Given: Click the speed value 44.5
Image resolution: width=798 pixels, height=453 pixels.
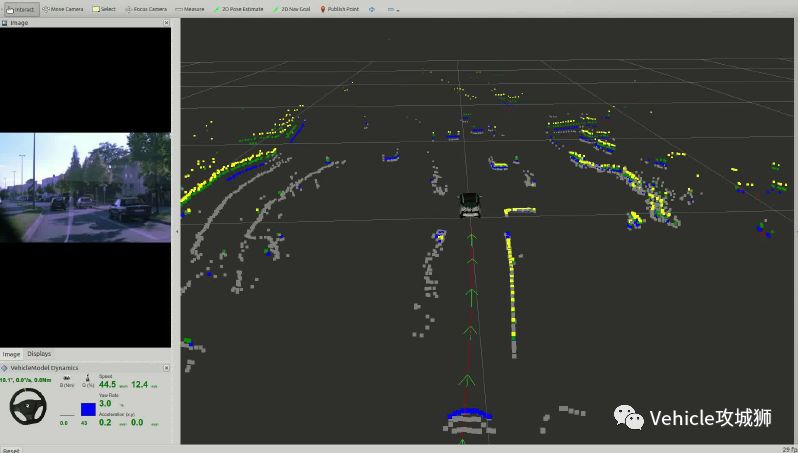Looking at the screenshot, I should [107, 384].
